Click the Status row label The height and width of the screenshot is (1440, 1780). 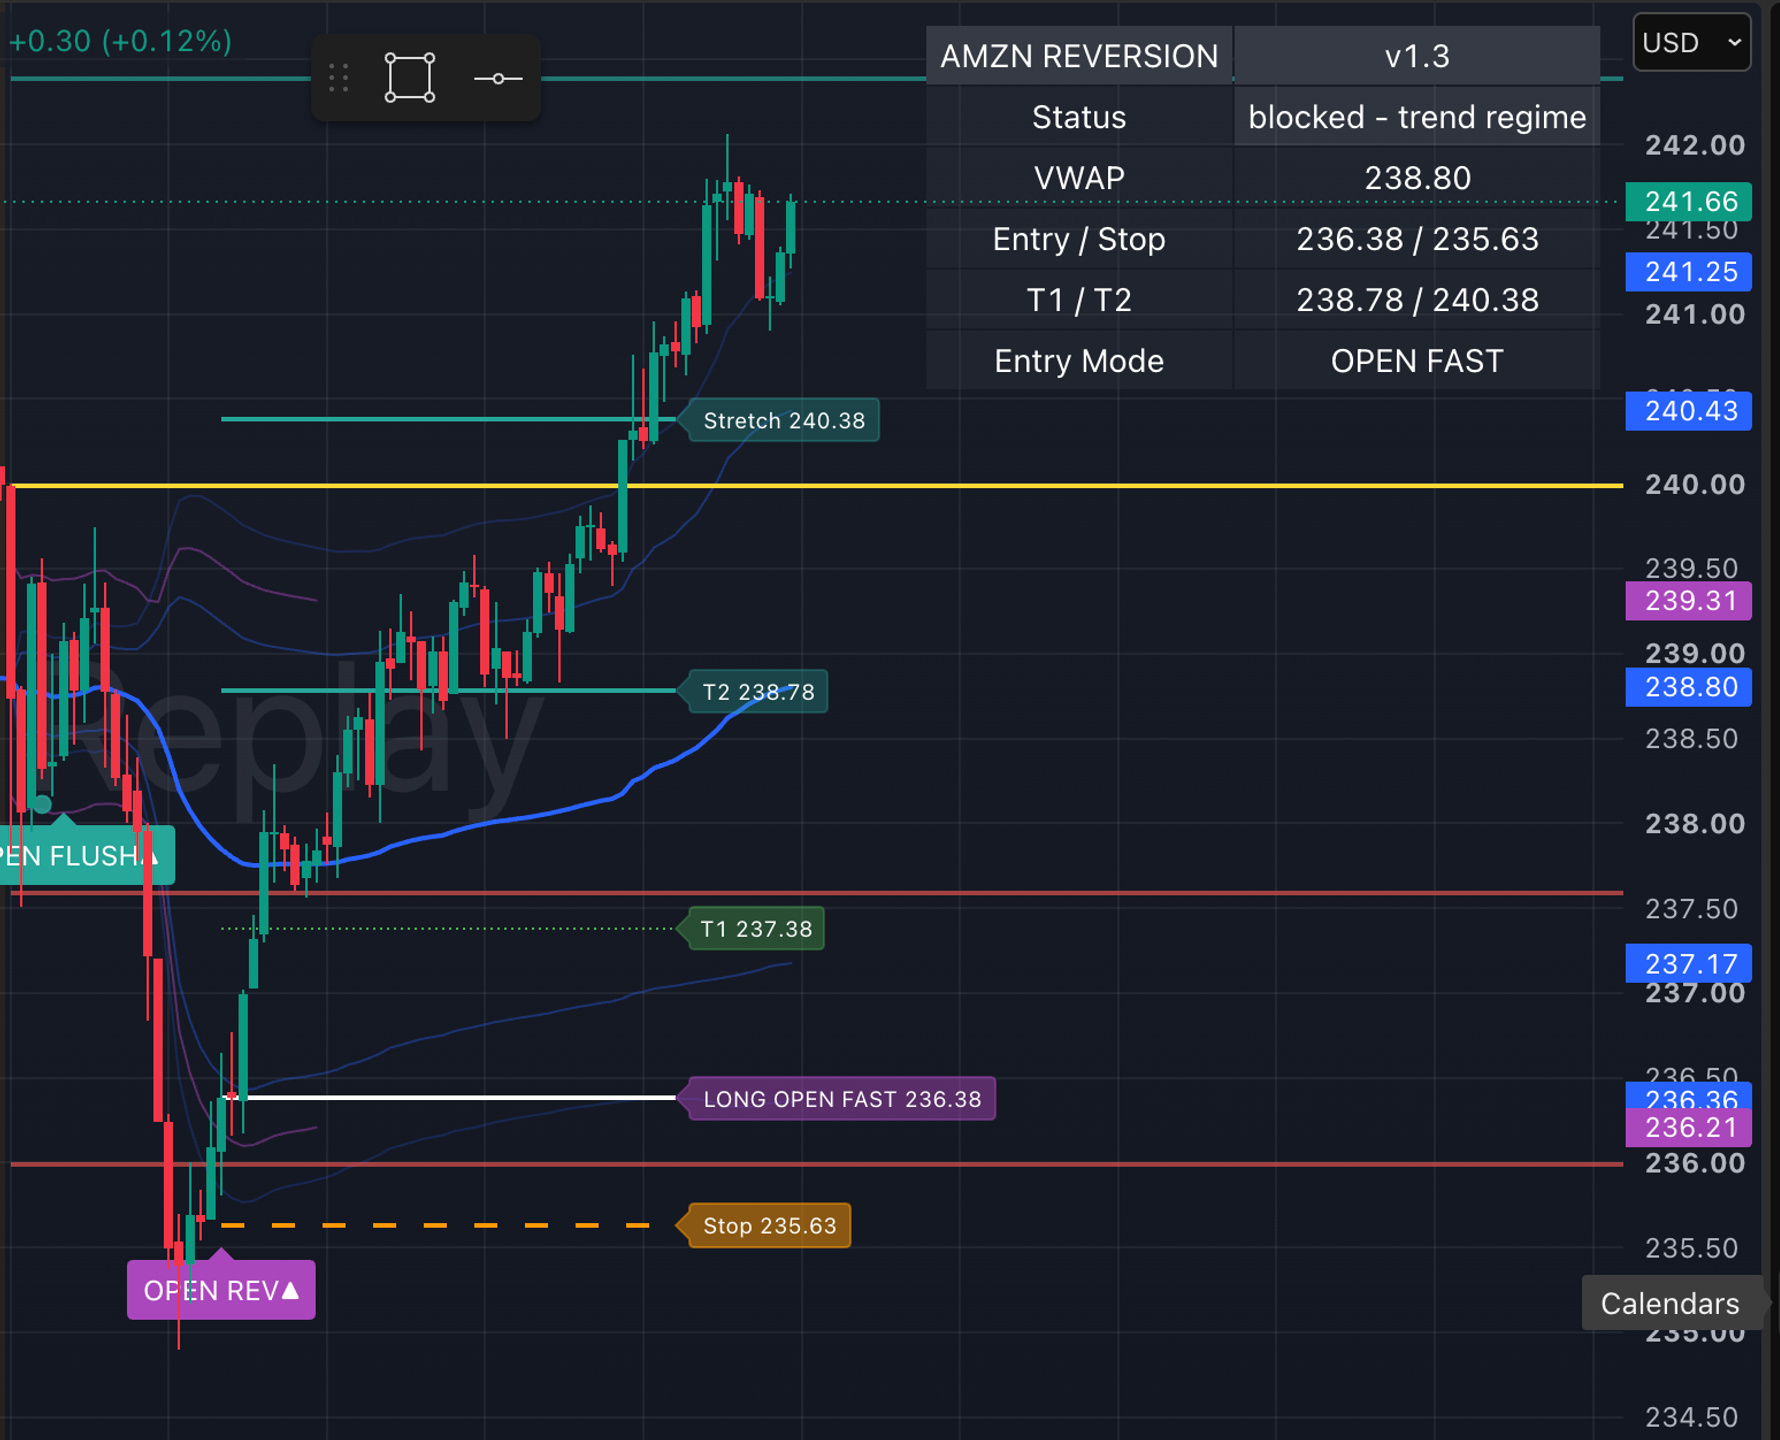(x=1079, y=117)
